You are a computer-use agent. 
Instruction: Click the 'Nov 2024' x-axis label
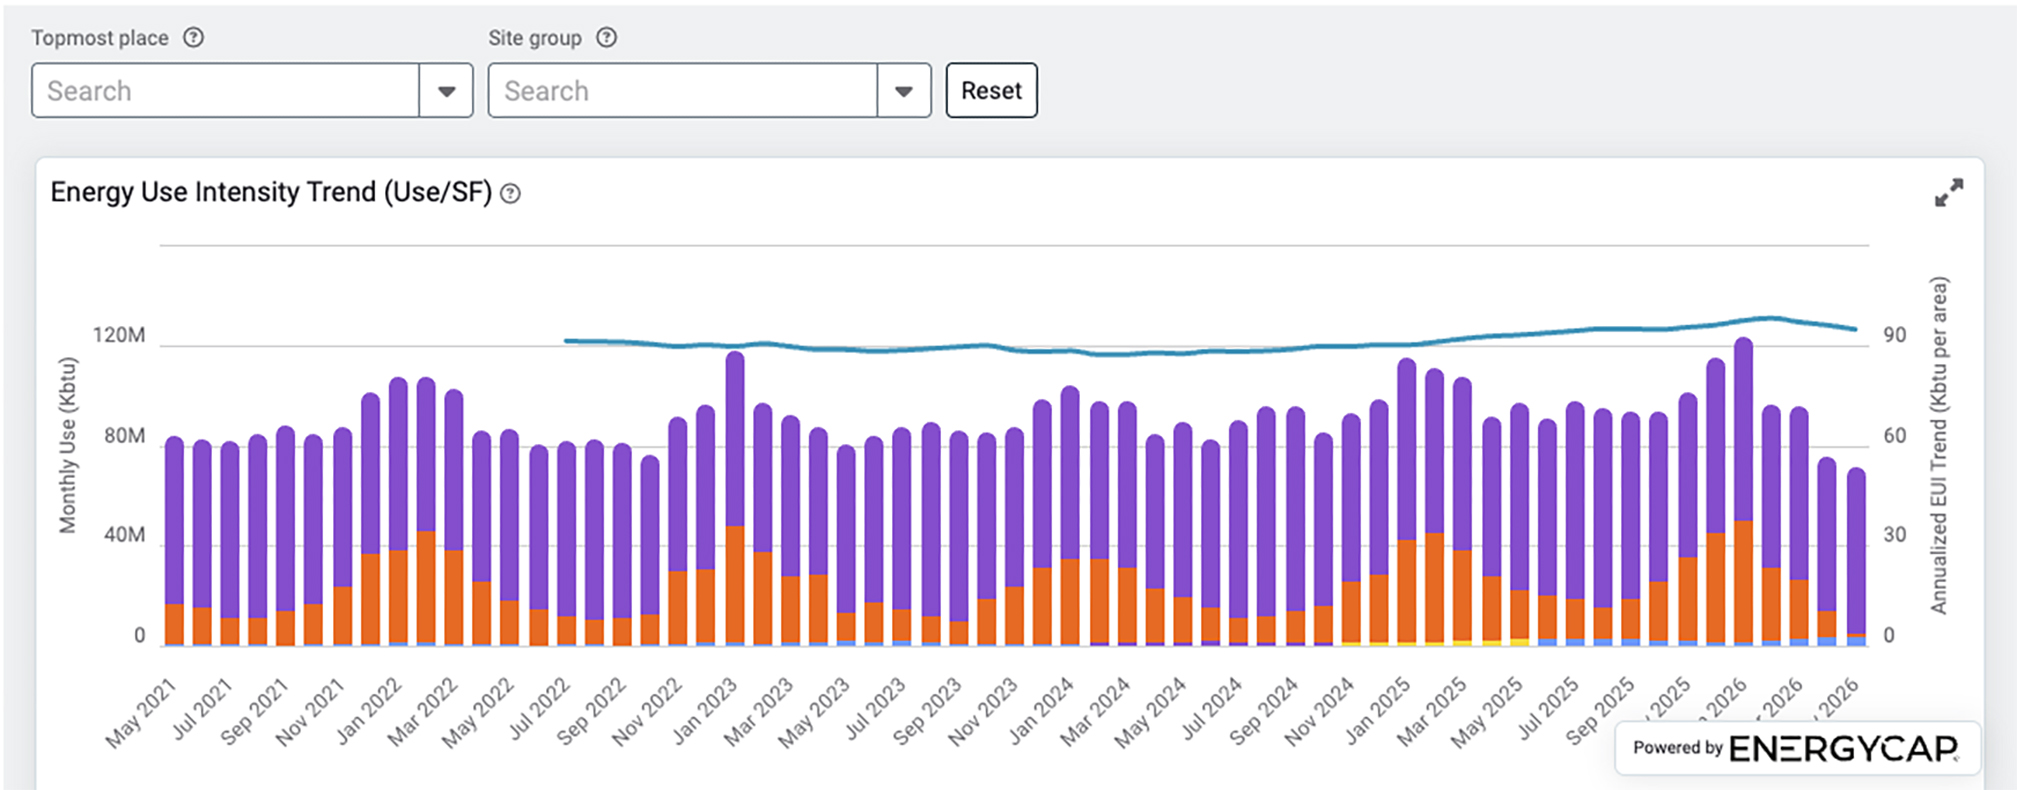point(1318,712)
